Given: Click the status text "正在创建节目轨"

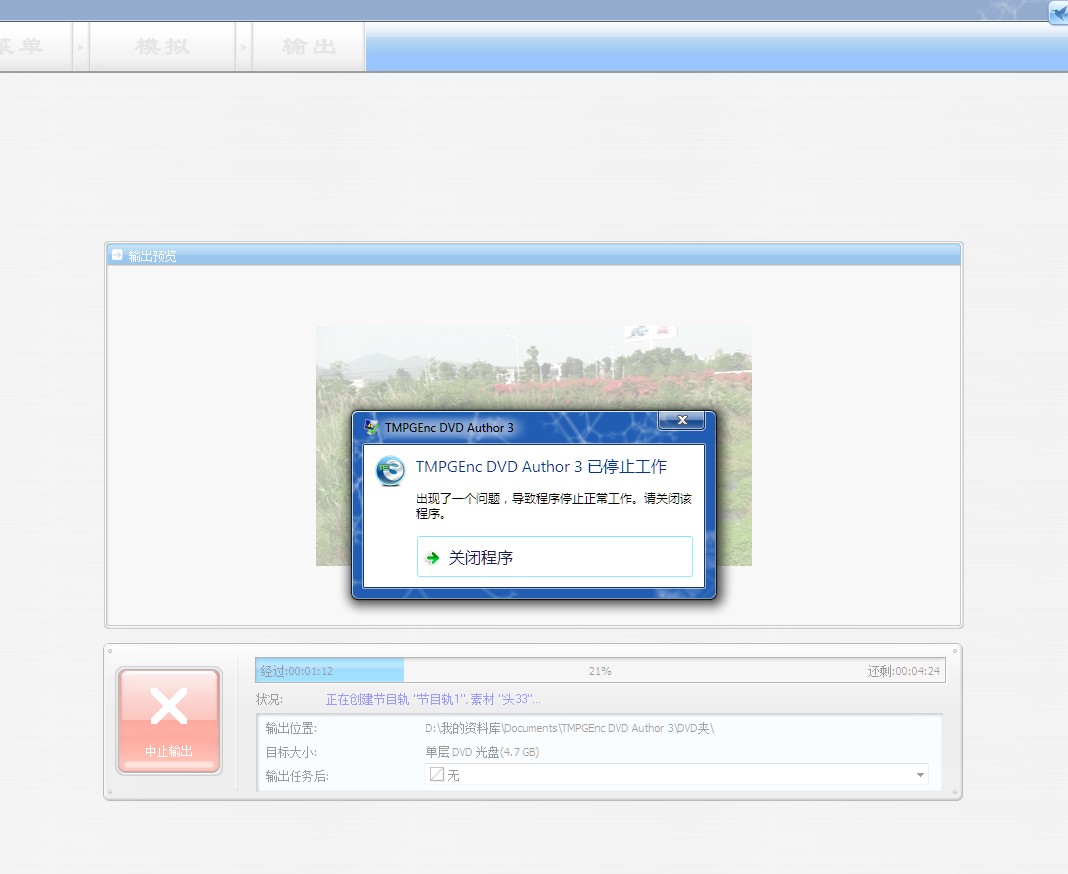Looking at the screenshot, I should click(367, 699).
